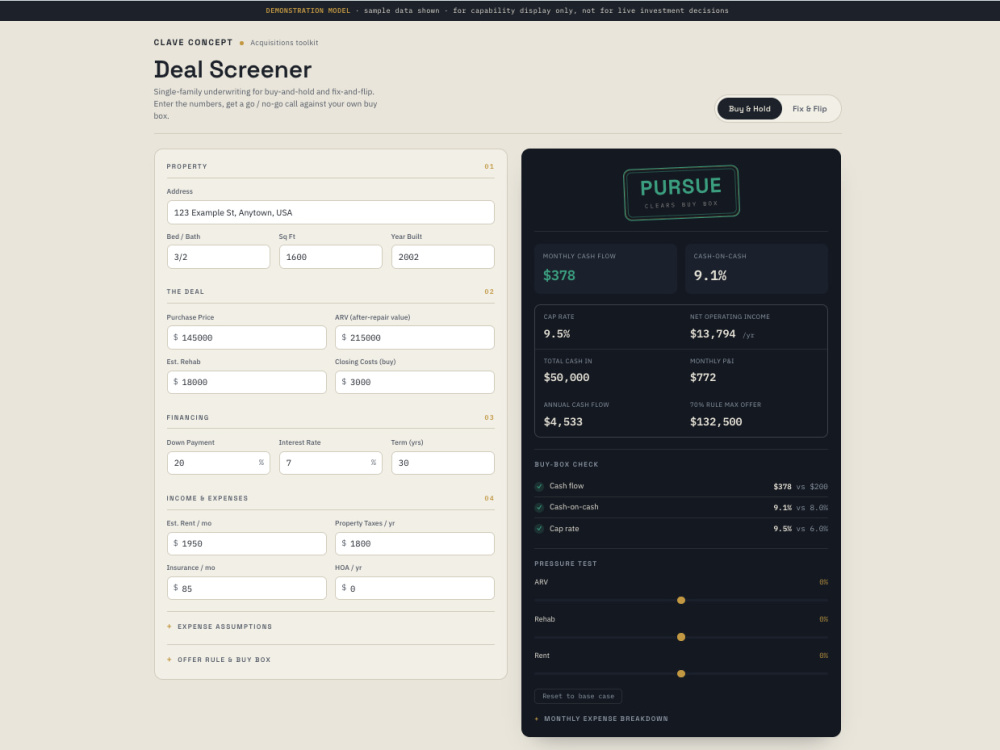Viewport: 1000px width, 750px height.
Task: Click THE DEAL section heading
Action: [x=186, y=291]
